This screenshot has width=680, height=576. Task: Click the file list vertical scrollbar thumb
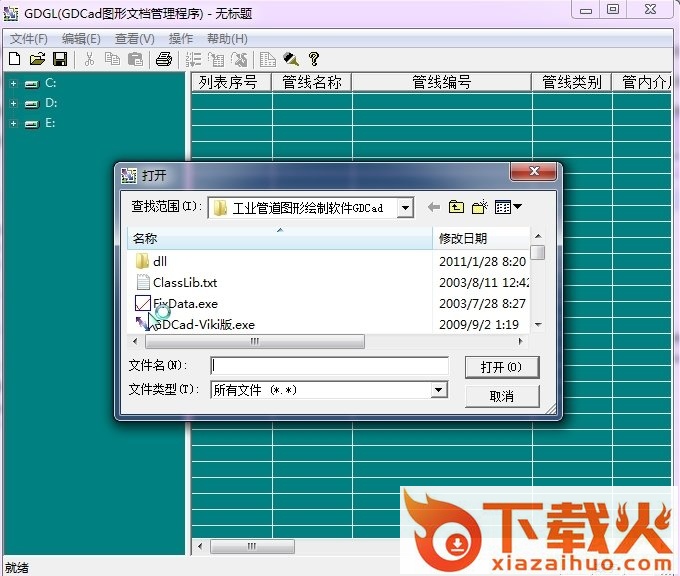coord(538,252)
